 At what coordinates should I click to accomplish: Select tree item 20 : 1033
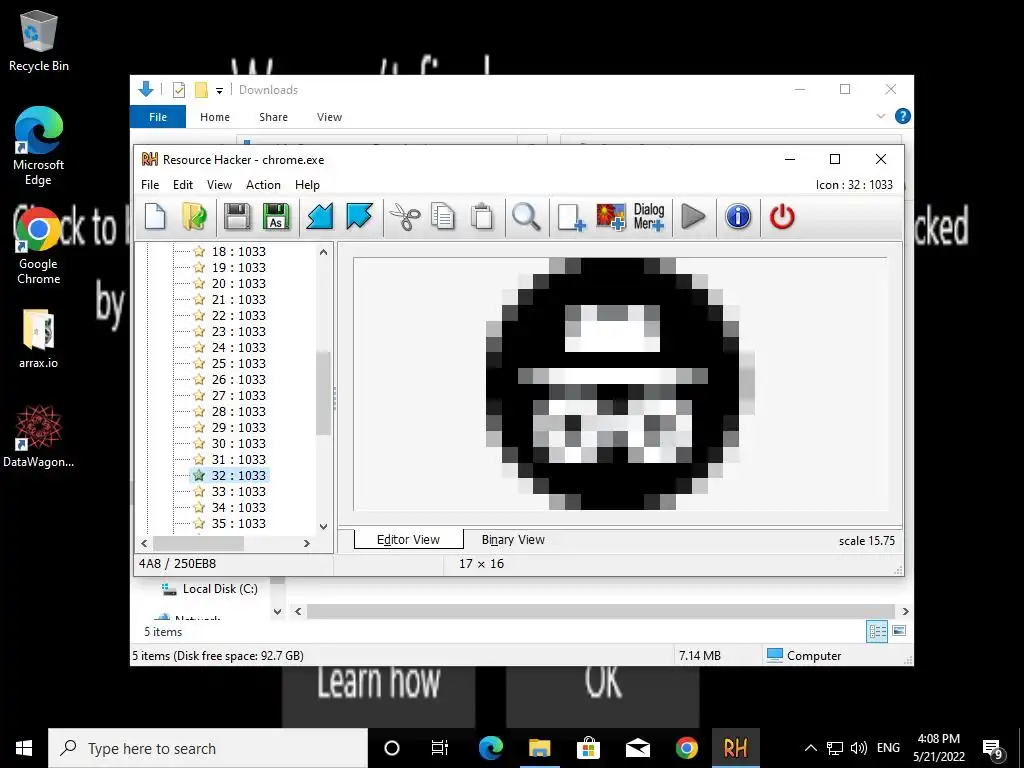tap(238, 283)
